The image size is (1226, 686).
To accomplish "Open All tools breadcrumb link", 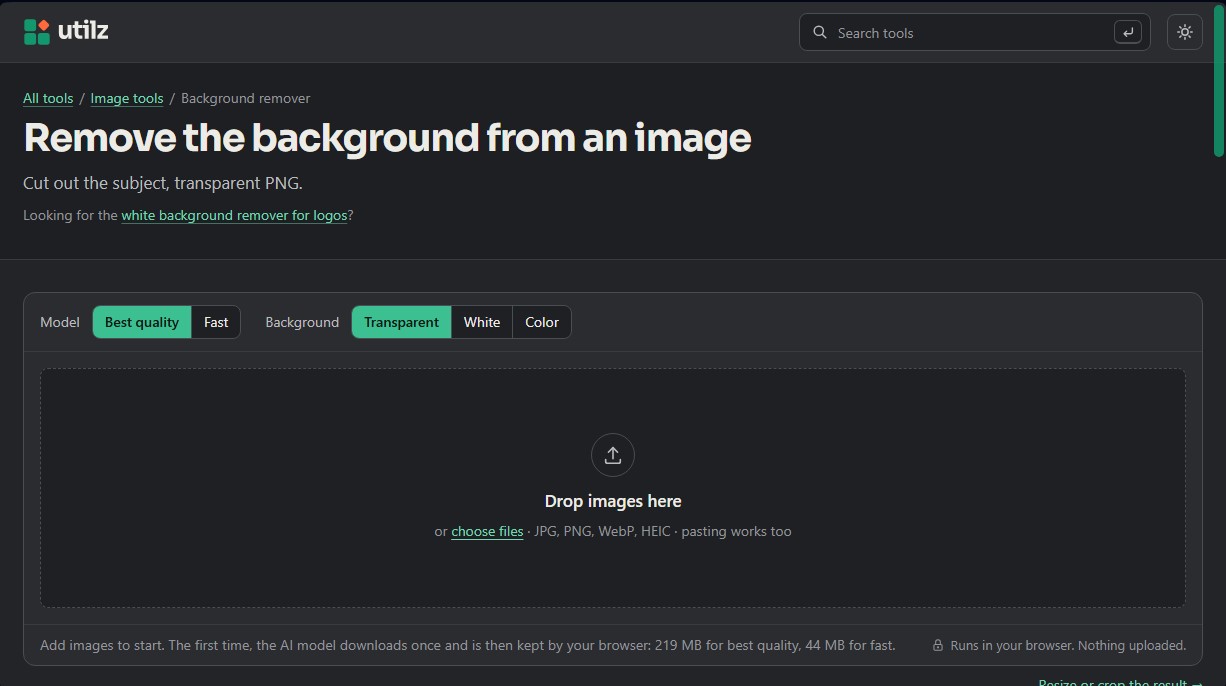I will click(x=48, y=98).
